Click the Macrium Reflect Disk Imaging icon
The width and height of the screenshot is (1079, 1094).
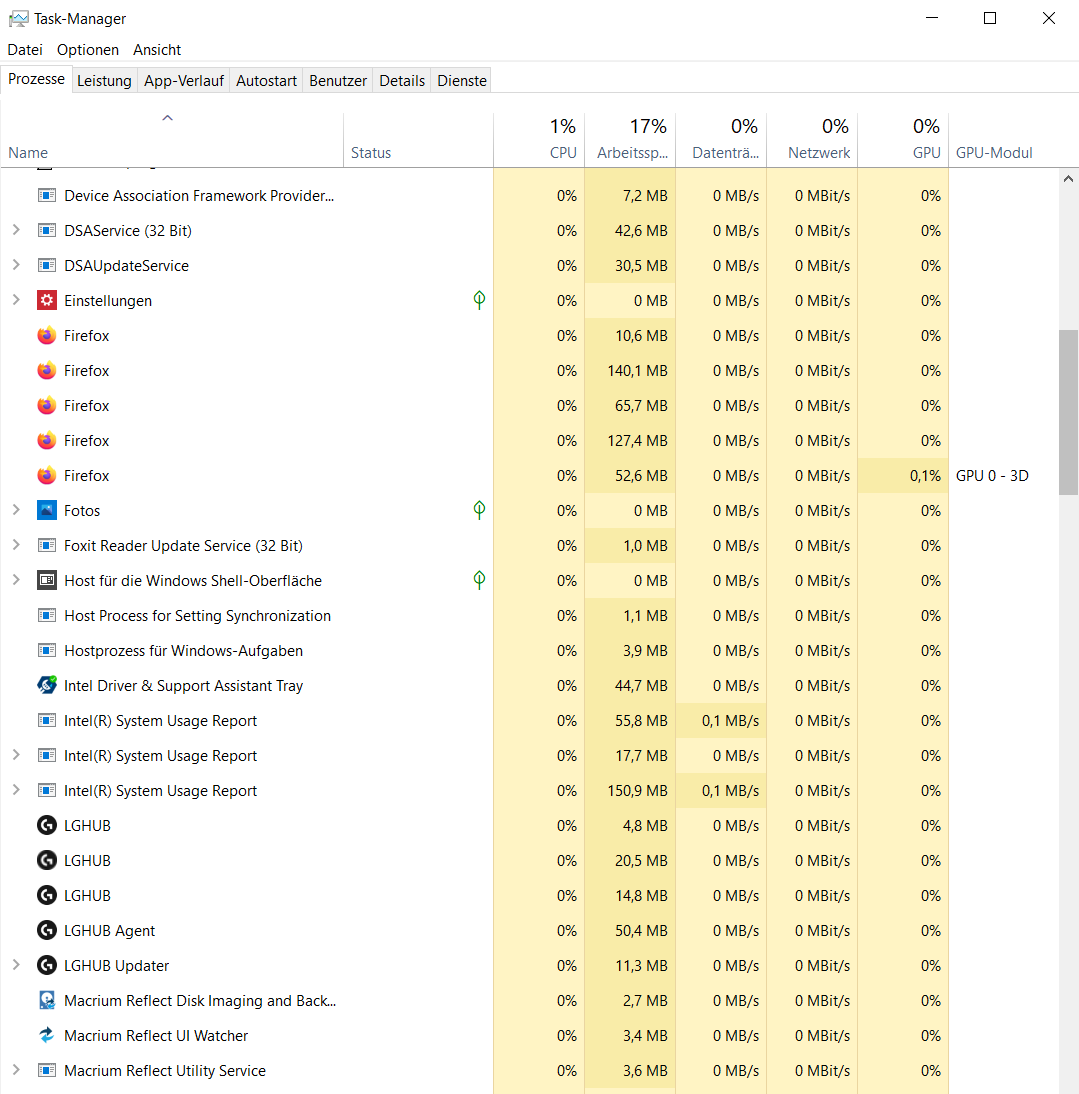tap(47, 1001)
